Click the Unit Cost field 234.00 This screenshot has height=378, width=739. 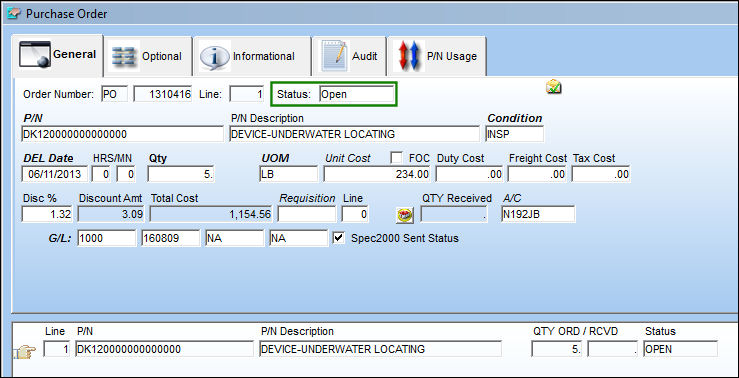click(377, 174)
